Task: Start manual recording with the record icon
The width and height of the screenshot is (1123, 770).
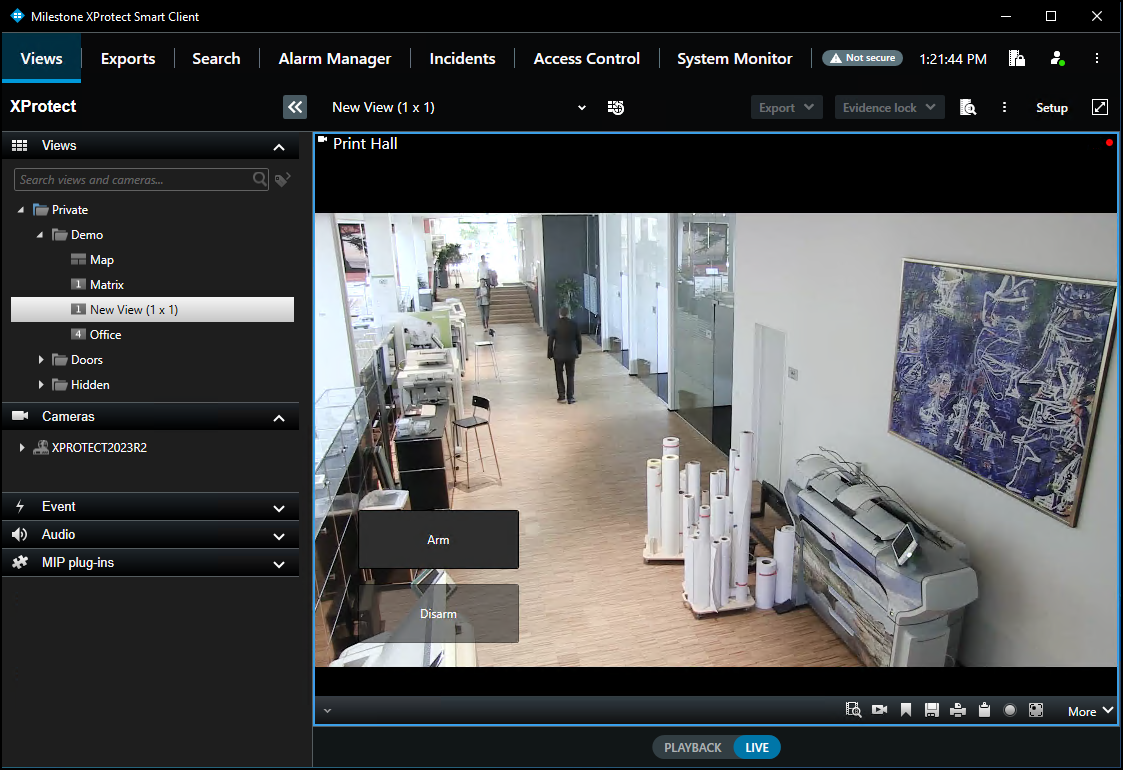Action: 1010,710
